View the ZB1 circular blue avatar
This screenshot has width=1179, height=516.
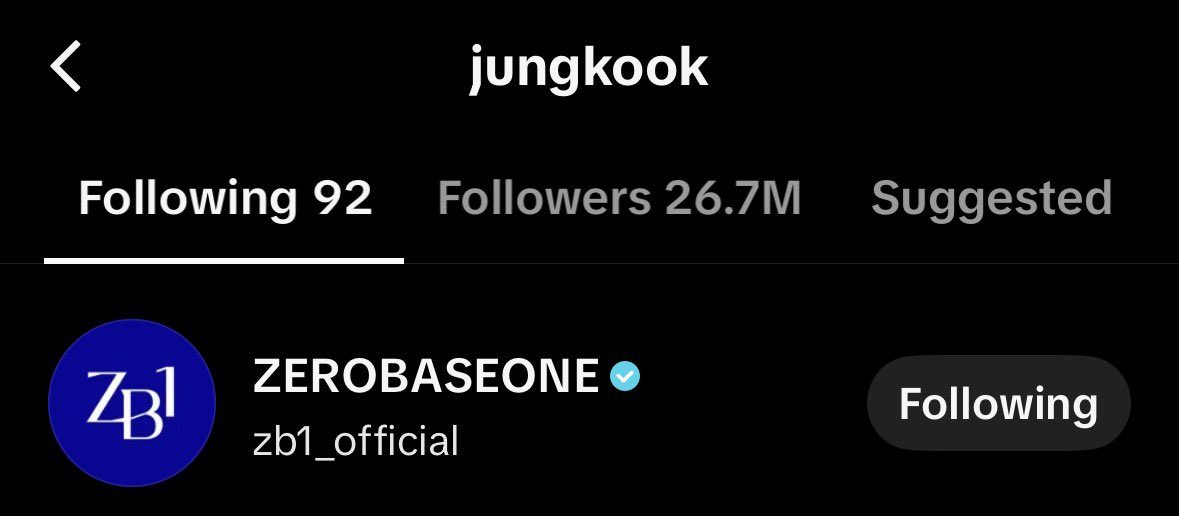click(x=132, y=403)
